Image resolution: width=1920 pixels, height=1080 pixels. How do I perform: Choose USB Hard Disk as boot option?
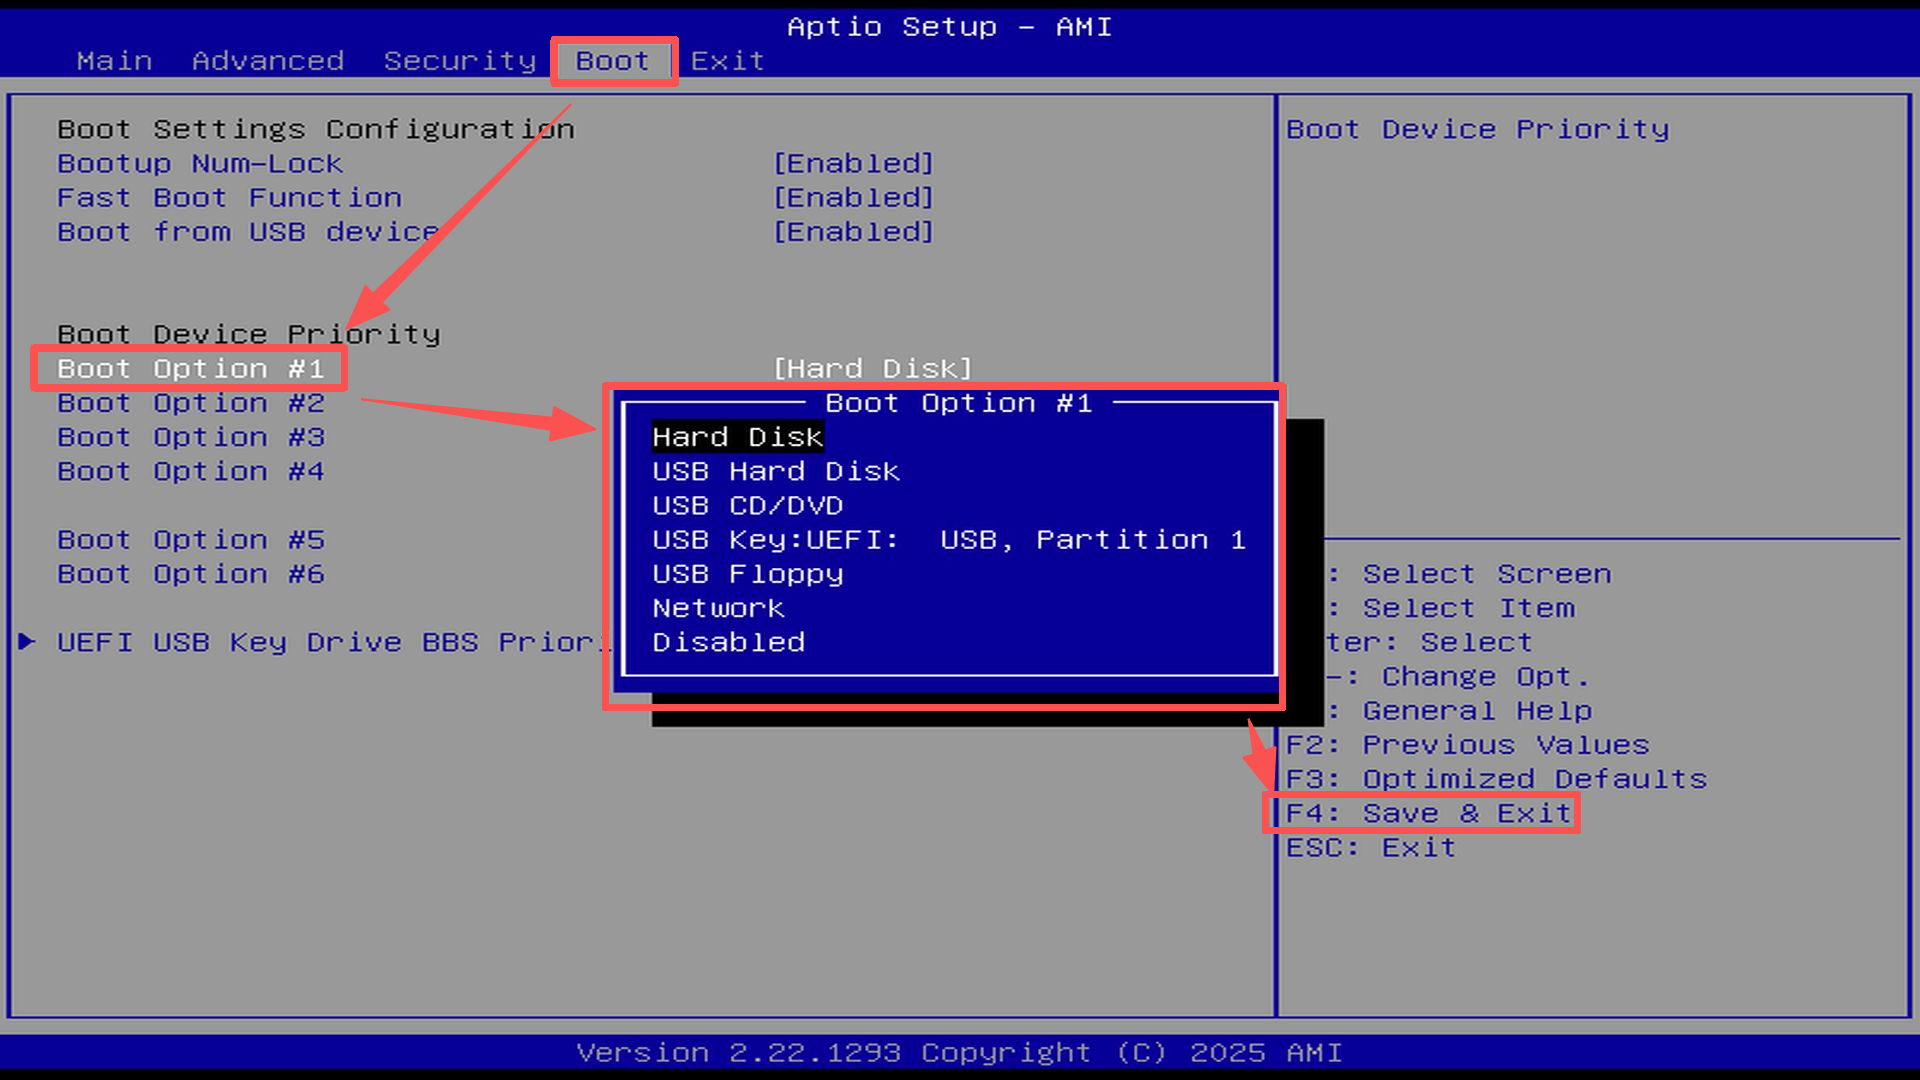775,471
